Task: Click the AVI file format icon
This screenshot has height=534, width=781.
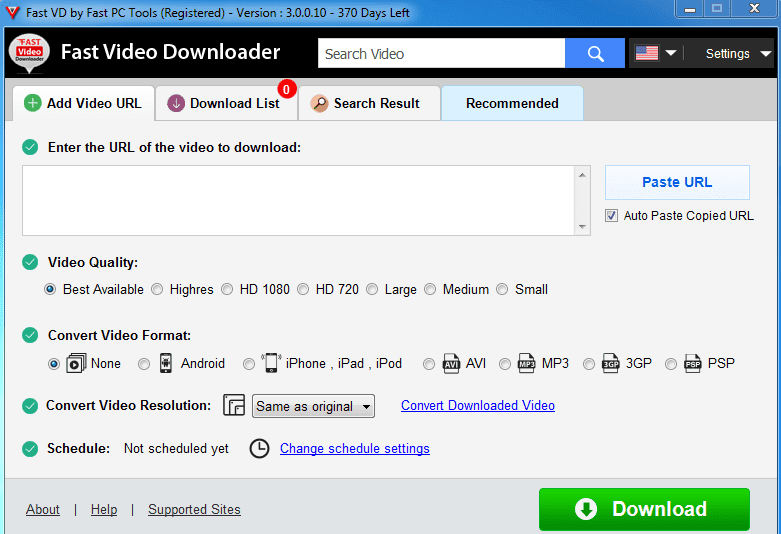Action: tap(451, 363)
